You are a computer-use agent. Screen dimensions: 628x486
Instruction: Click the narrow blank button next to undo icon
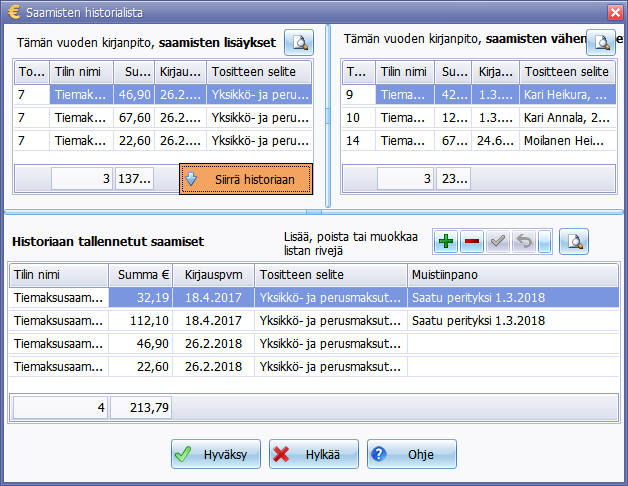tap(545, 241)
